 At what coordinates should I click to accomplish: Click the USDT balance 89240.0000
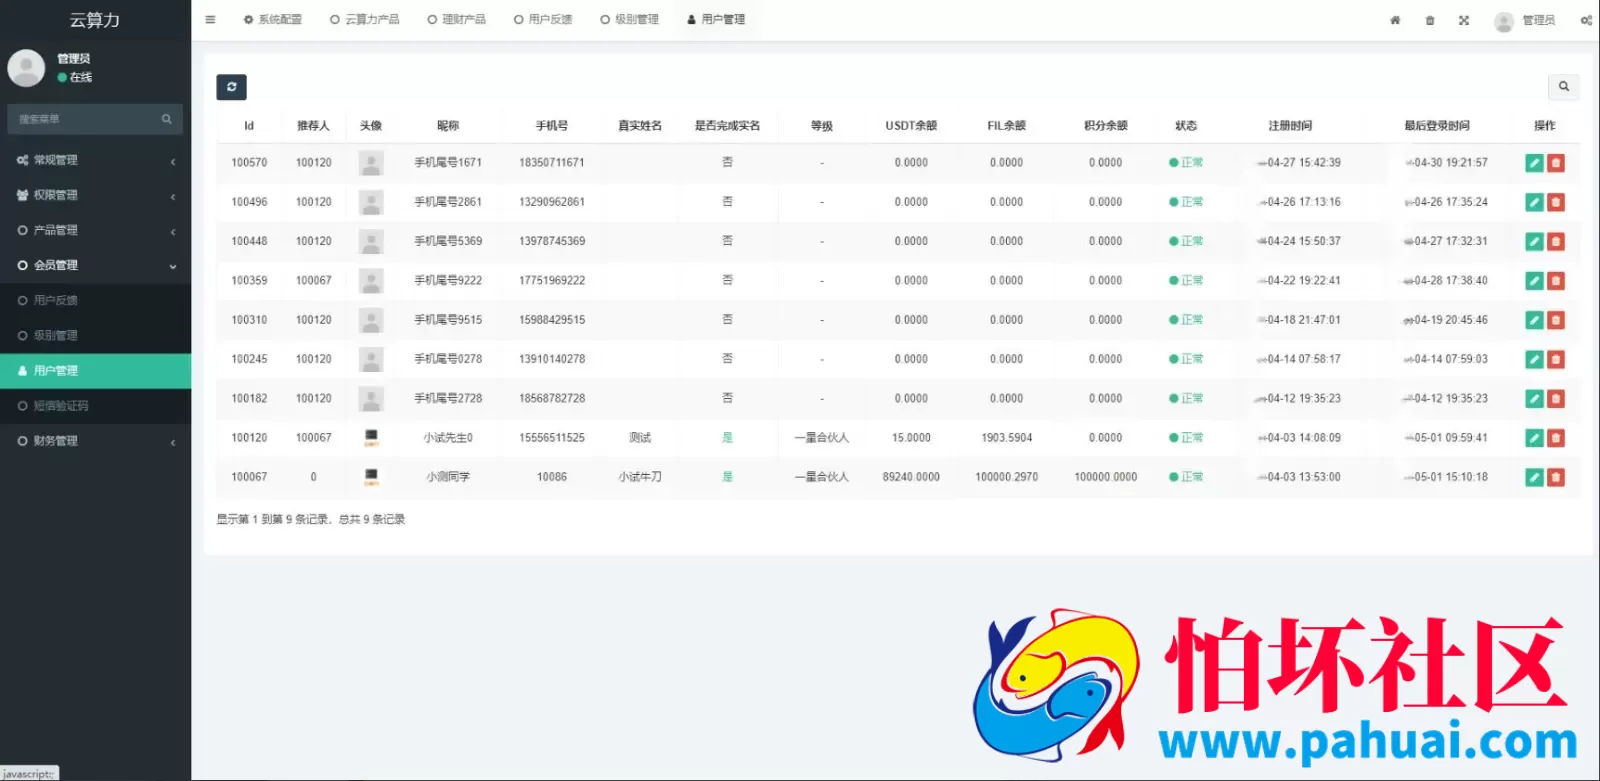[x=911, y=477]
